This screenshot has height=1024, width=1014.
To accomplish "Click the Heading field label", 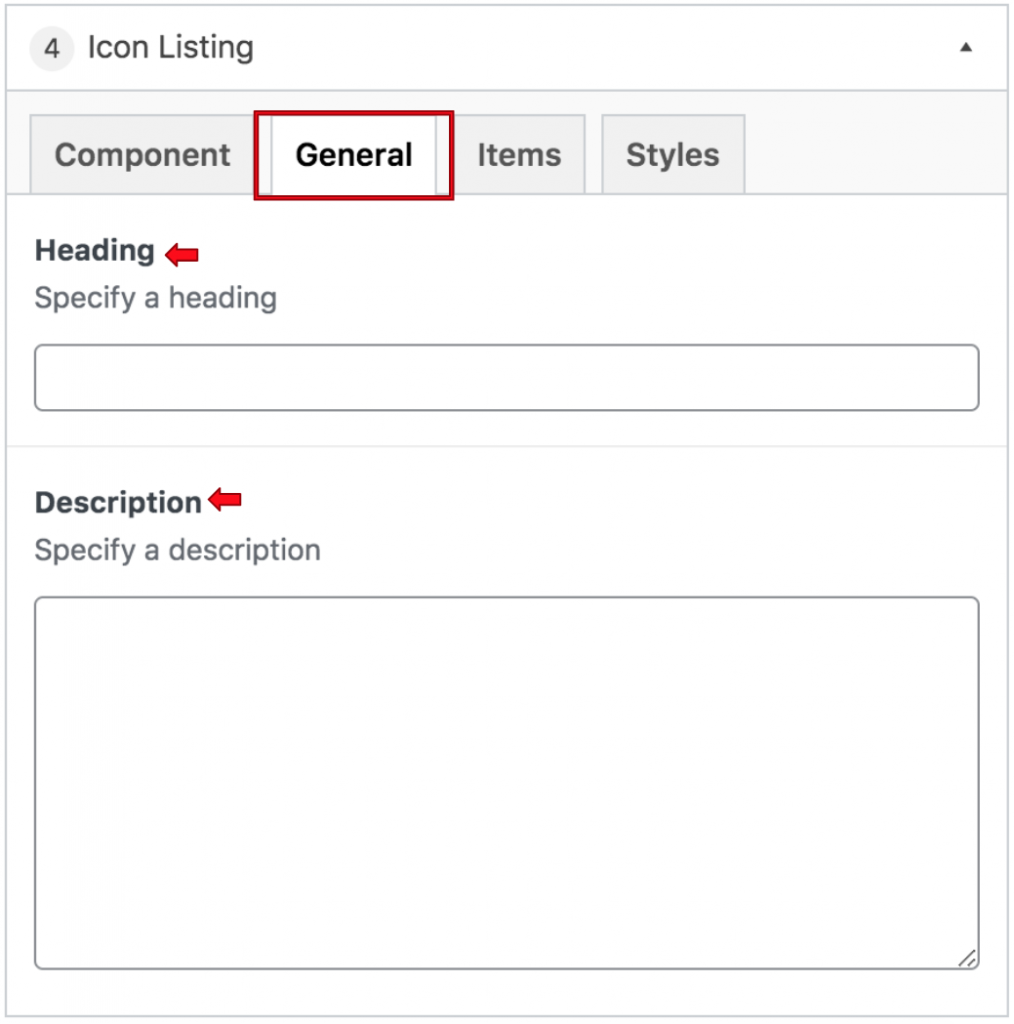I will tap(95, 251).
